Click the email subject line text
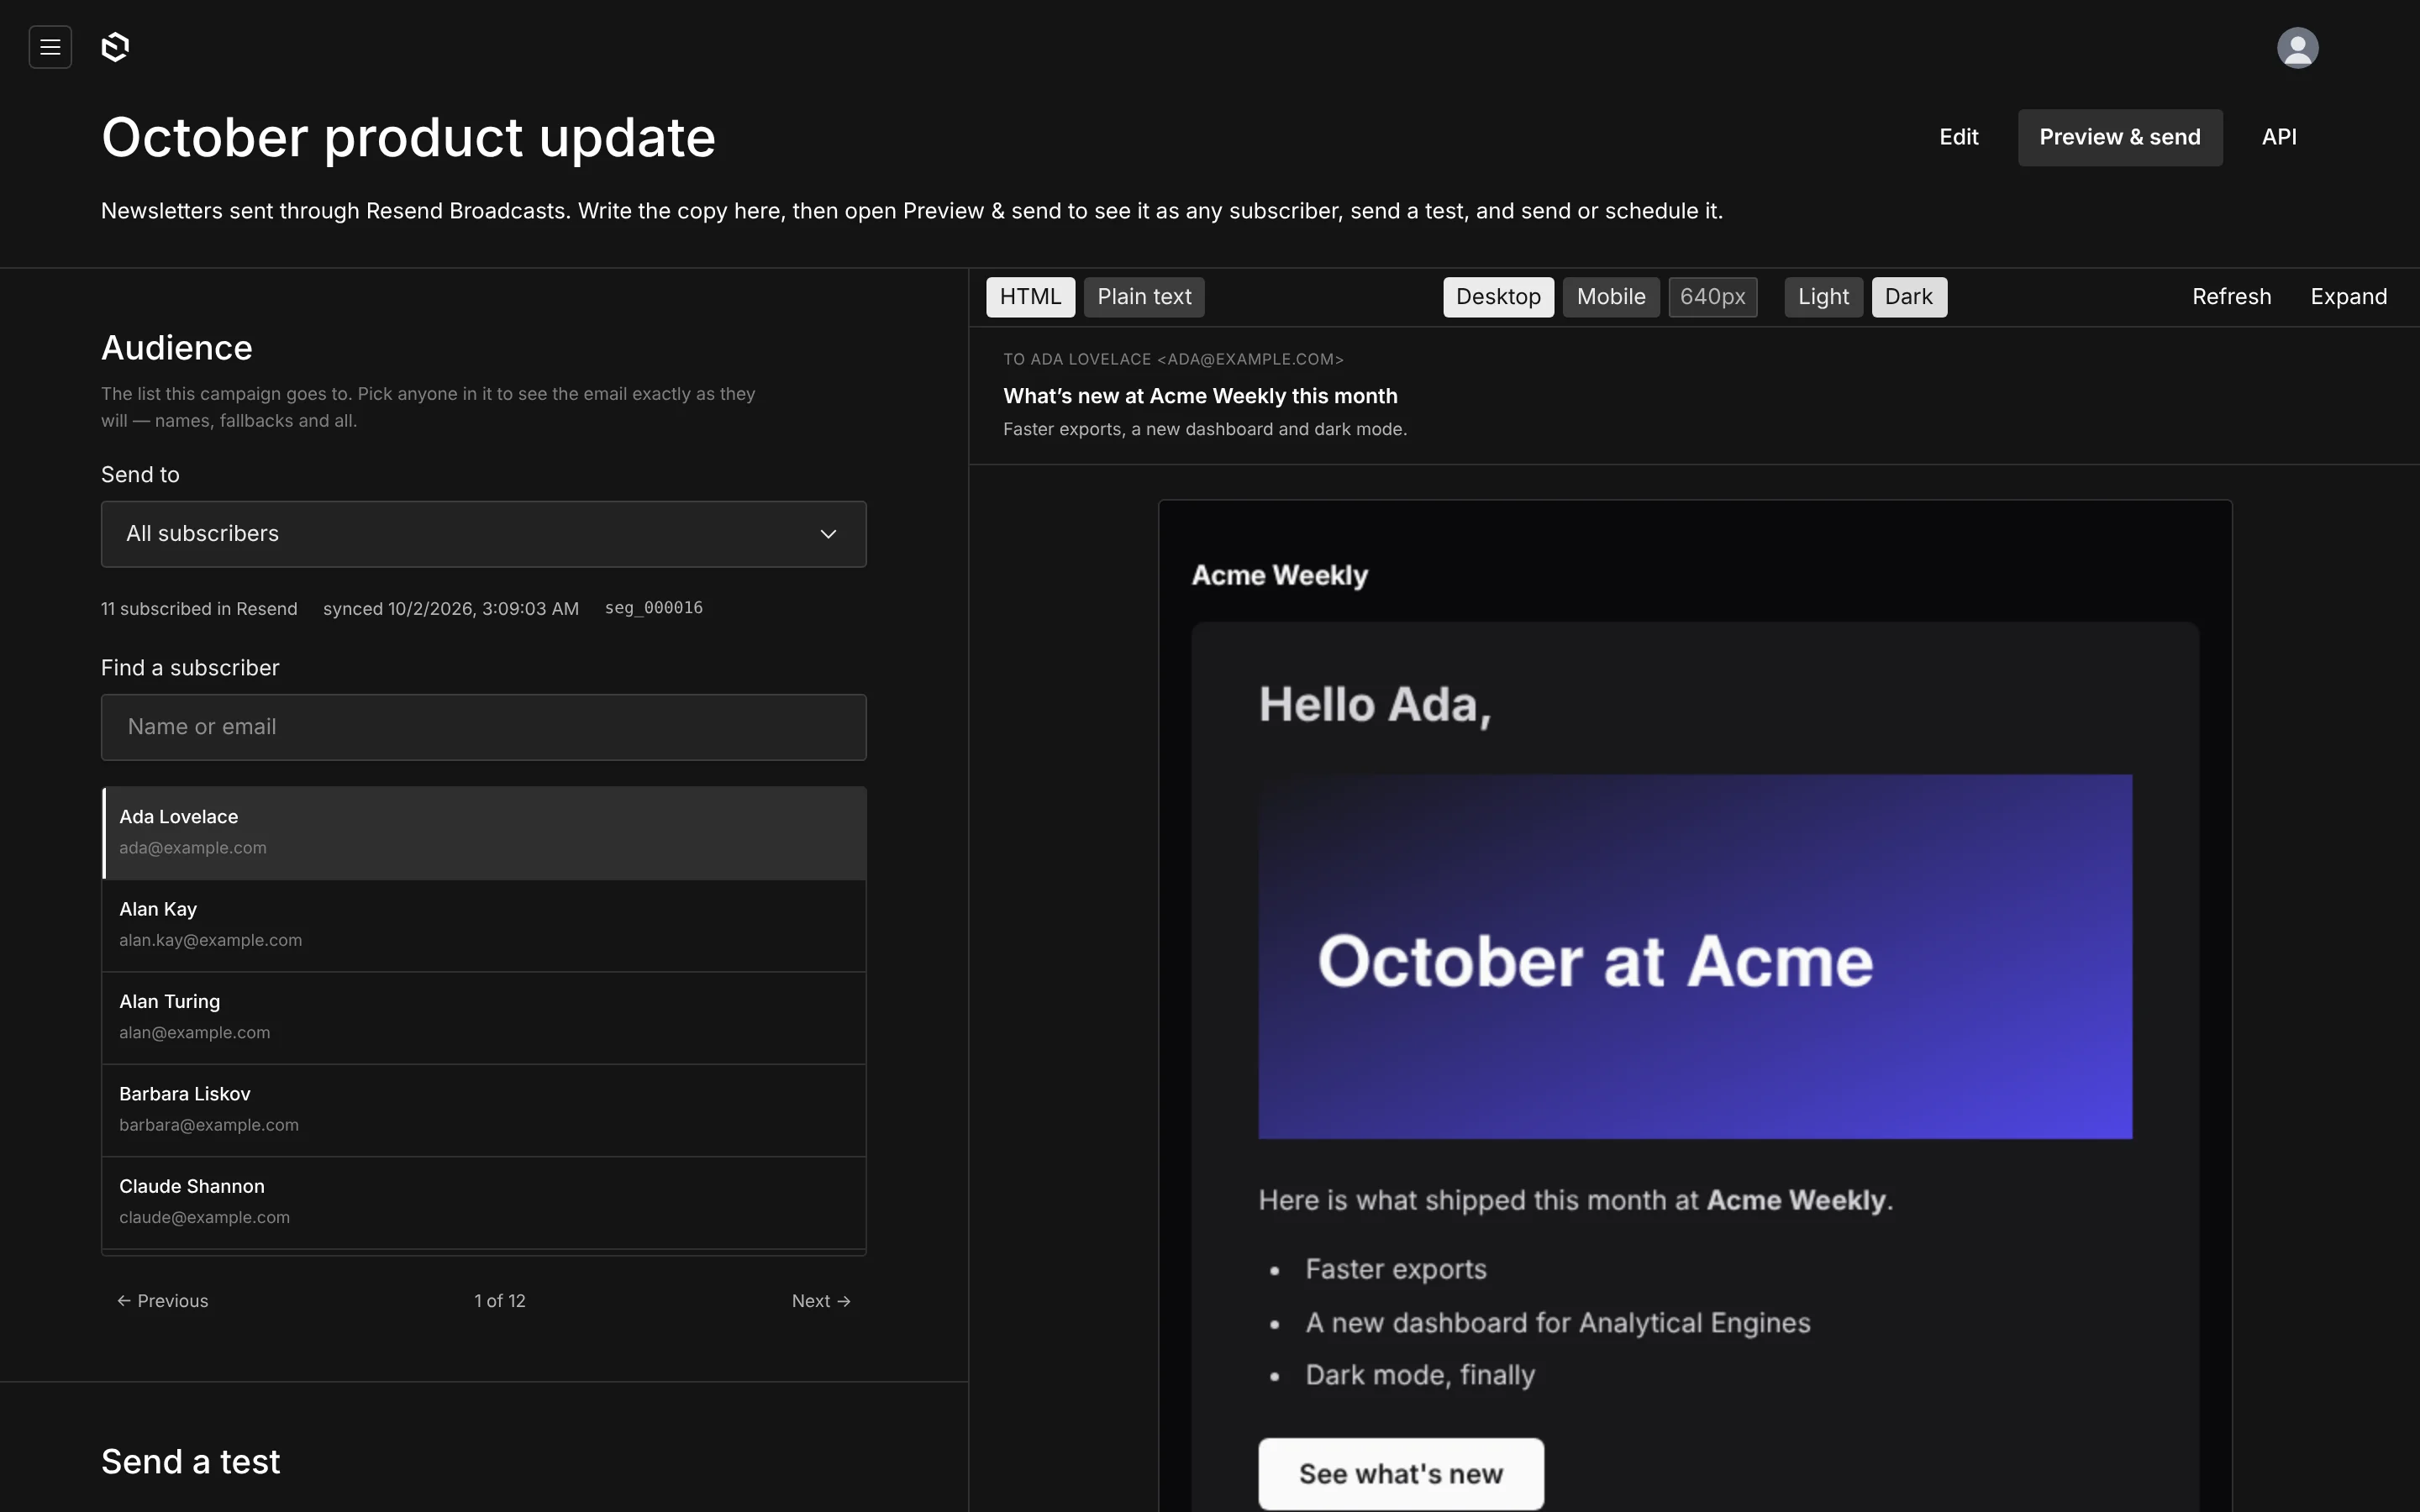2420x1512 pixels. (1200, 396)
